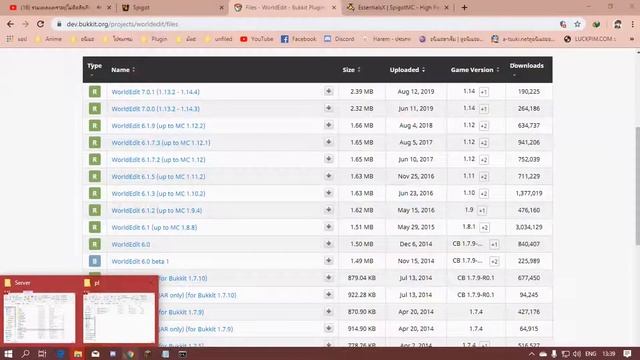Click the address bar URL field
Screen dimensions: 640x360
(x=306, y=24)
